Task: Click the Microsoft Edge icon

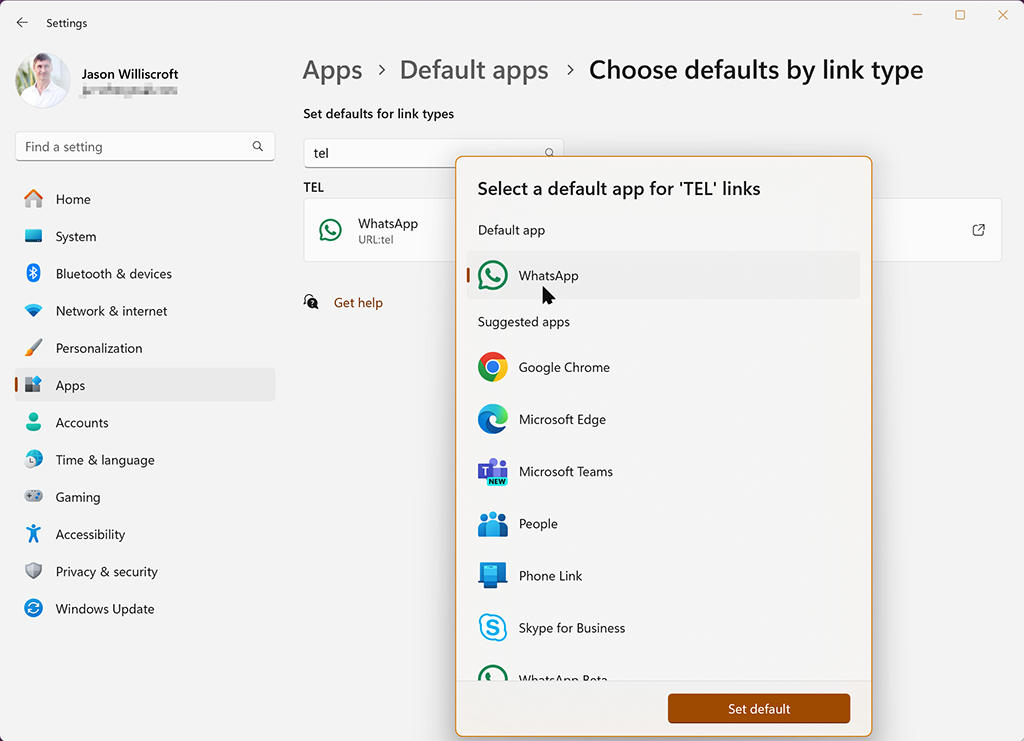Action: (x=492, y=419)
